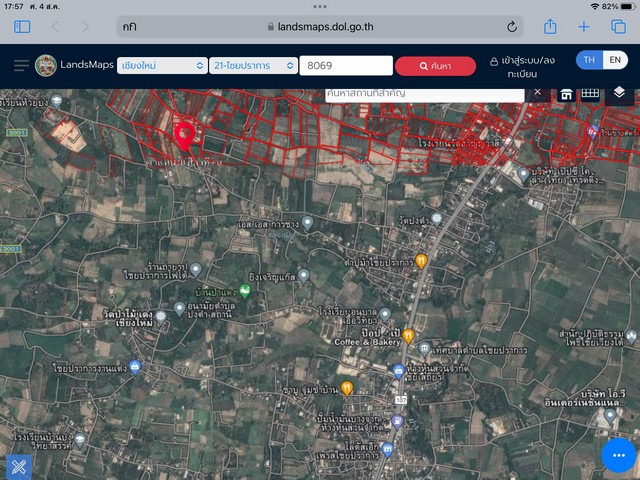Expand the เชียงใหม่ province dropdown
640x480 pixels.
[161, 66]
